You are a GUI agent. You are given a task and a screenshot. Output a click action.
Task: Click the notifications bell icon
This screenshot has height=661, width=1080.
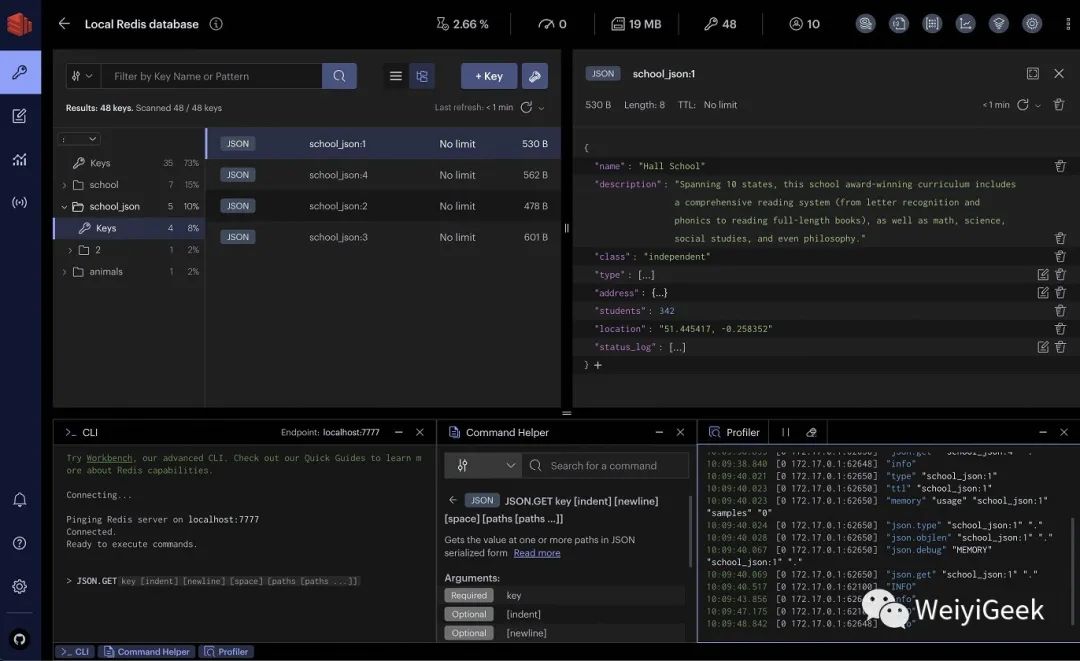click(19, 499)
